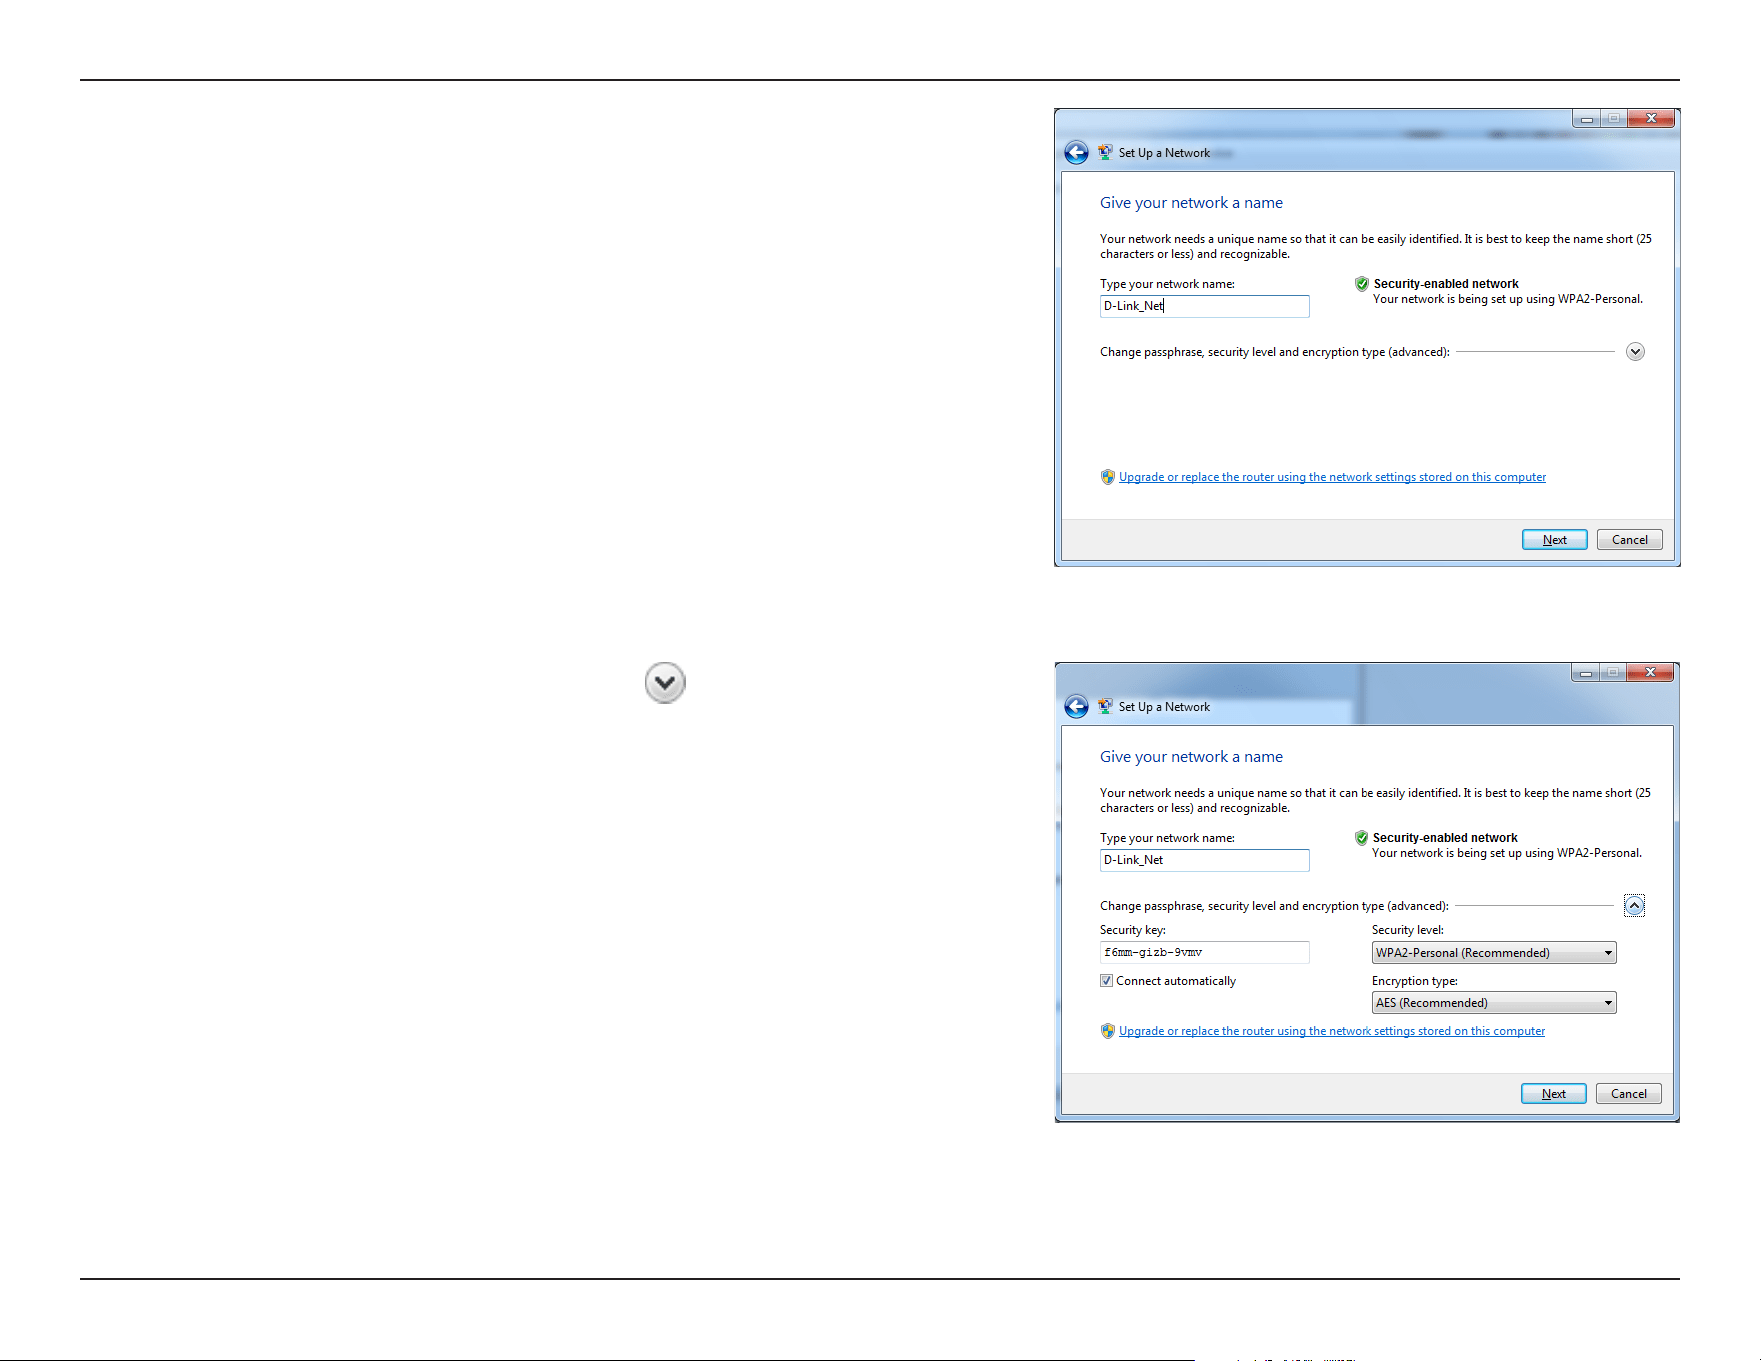
Task: Click Cancel in the lower dialog
Action: click(x=1628, y=1094)
